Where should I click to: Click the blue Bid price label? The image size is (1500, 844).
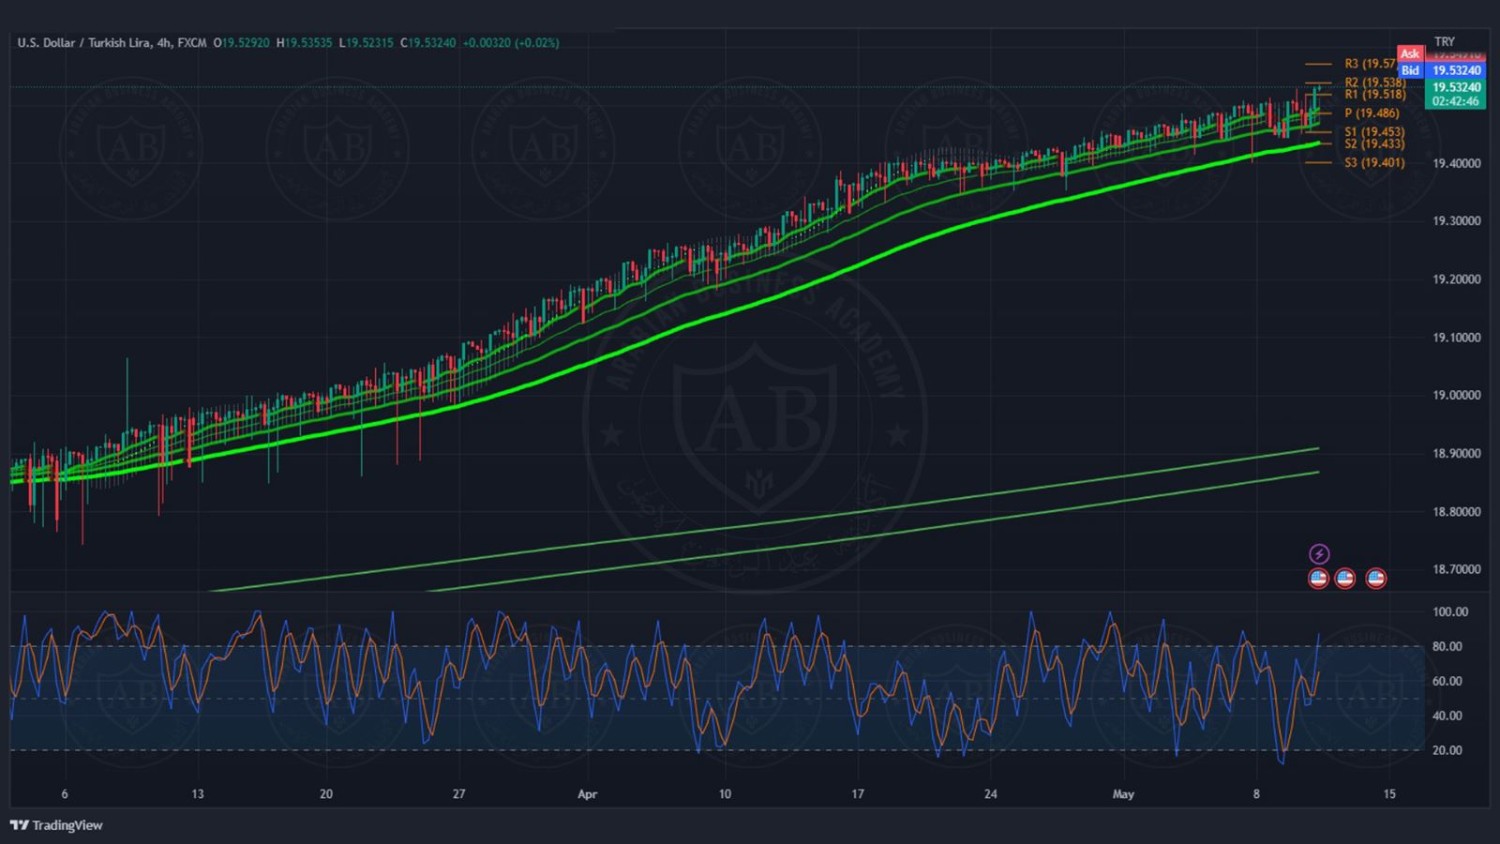pos(1410,70)
